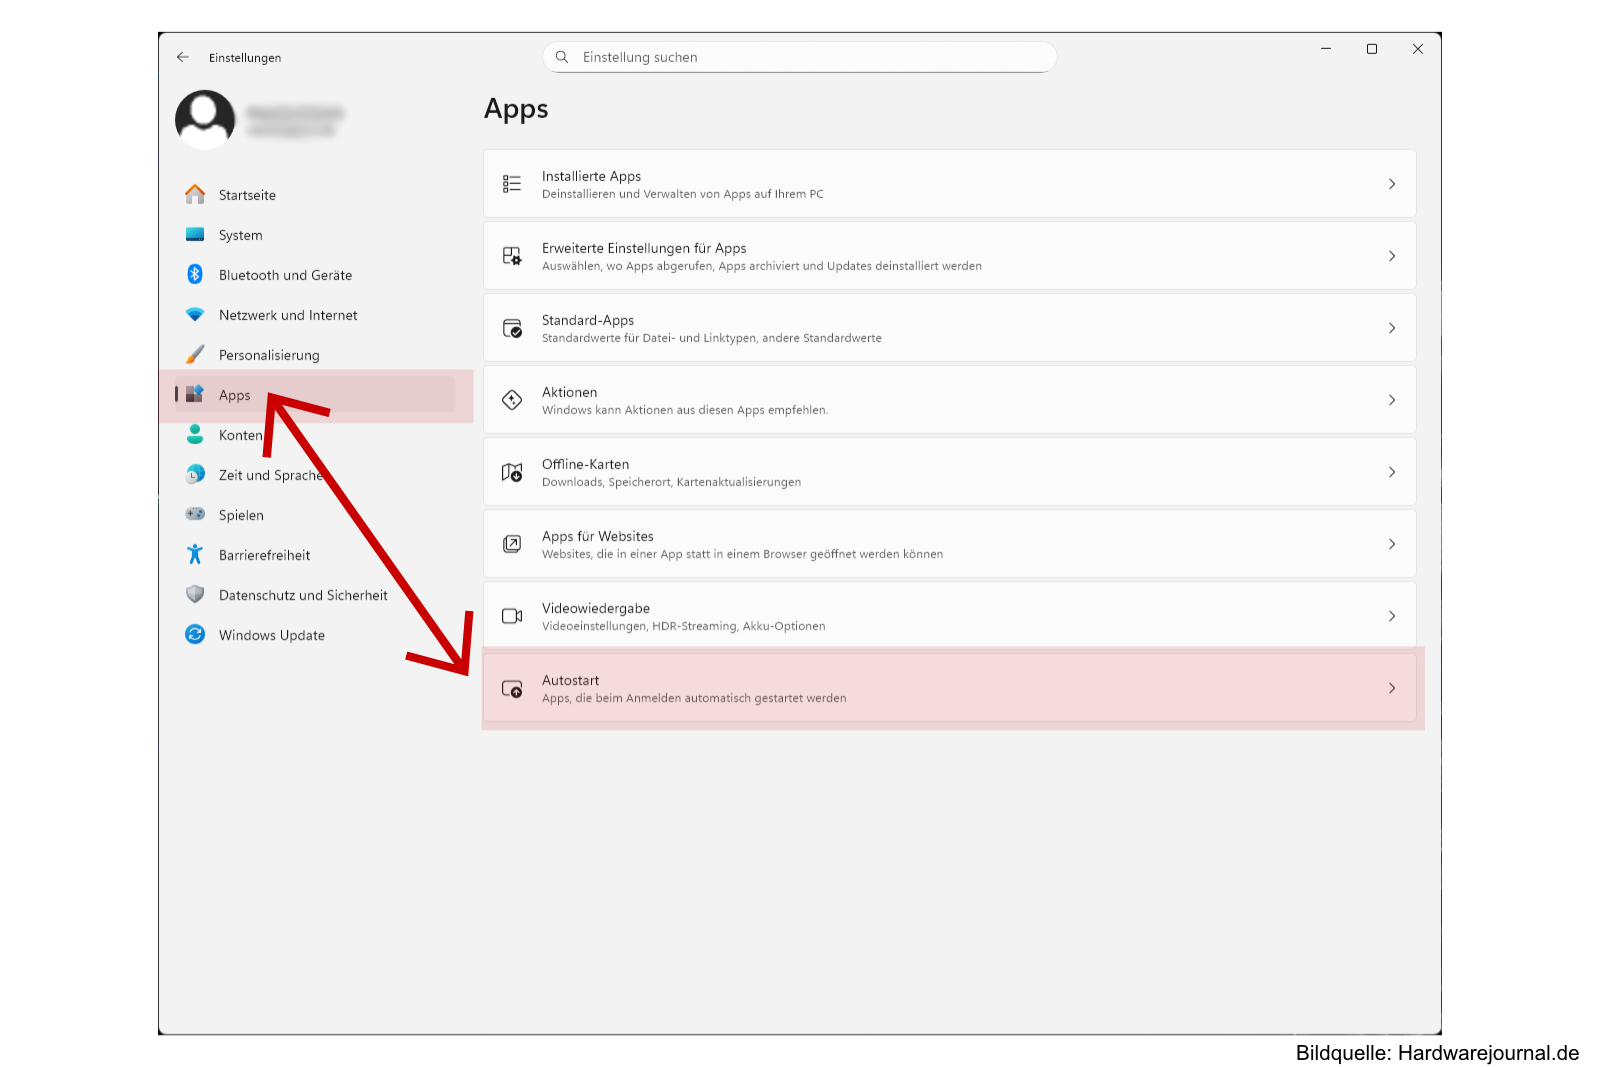Image resolution: width=1600 pixels, height=1067 pixels.
Task: Go back using the arrow button
Action: point(183,57)
